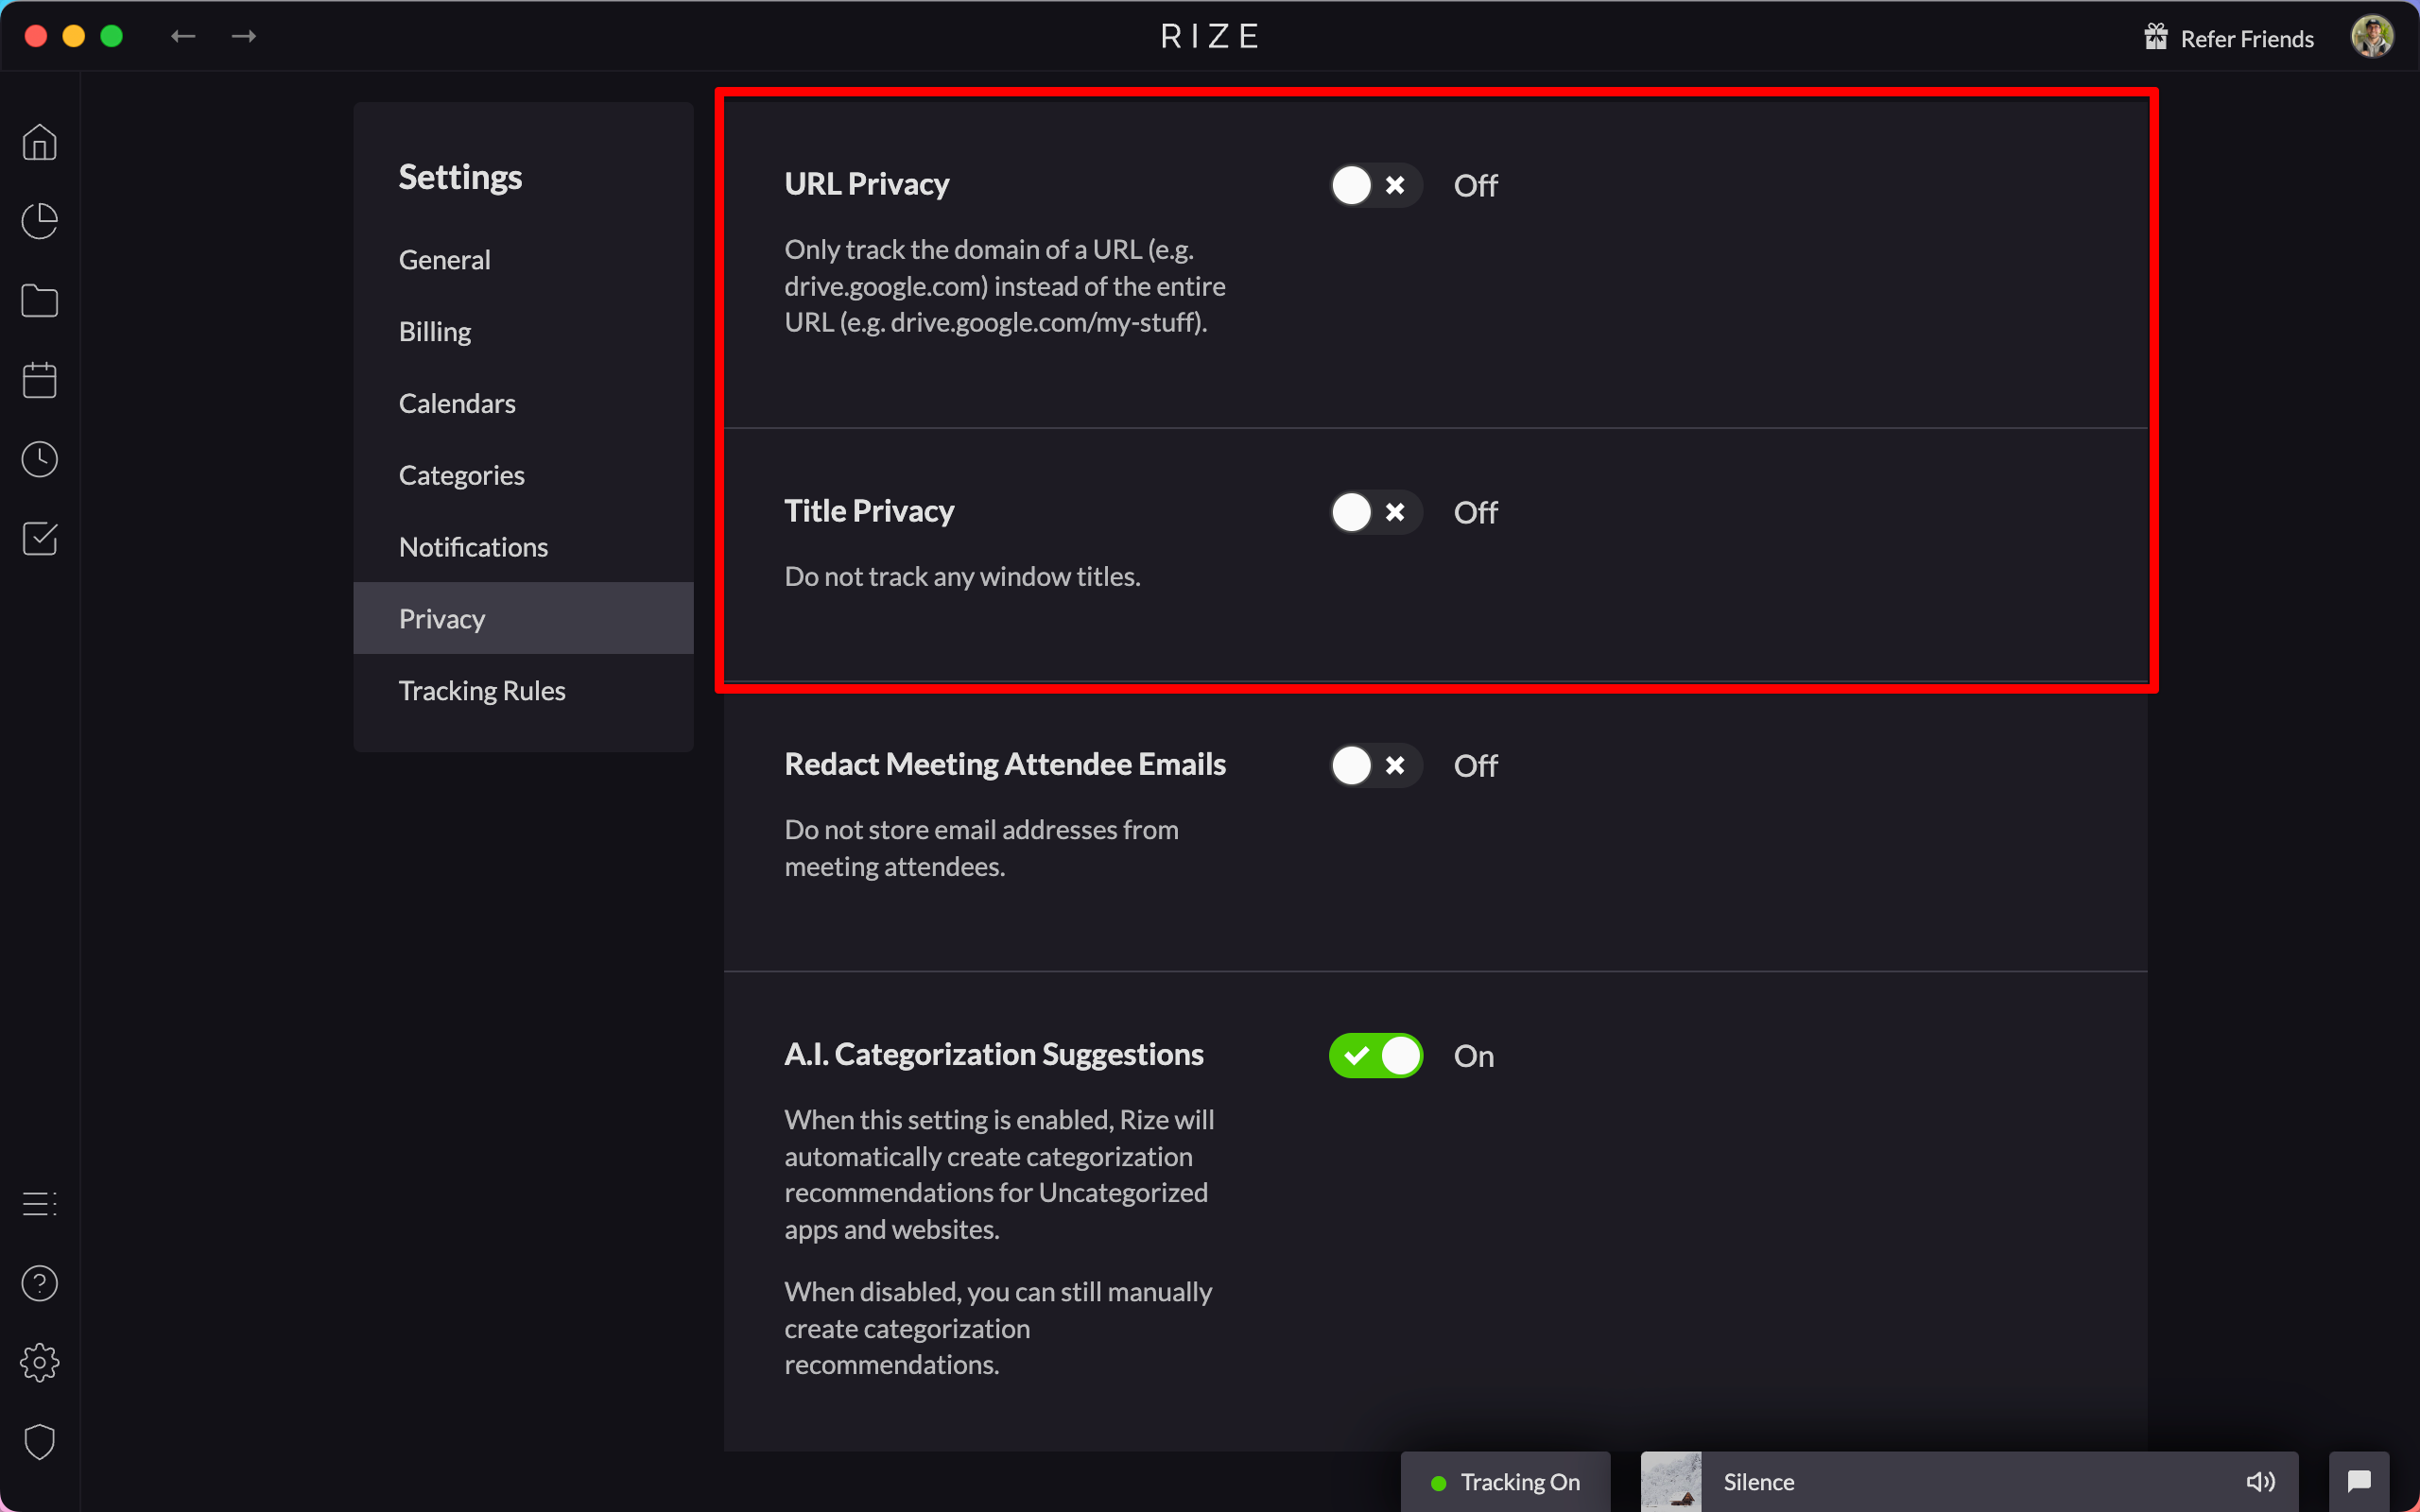Open Billing settings section
2420x1512 pixels.
coord(524,331)
